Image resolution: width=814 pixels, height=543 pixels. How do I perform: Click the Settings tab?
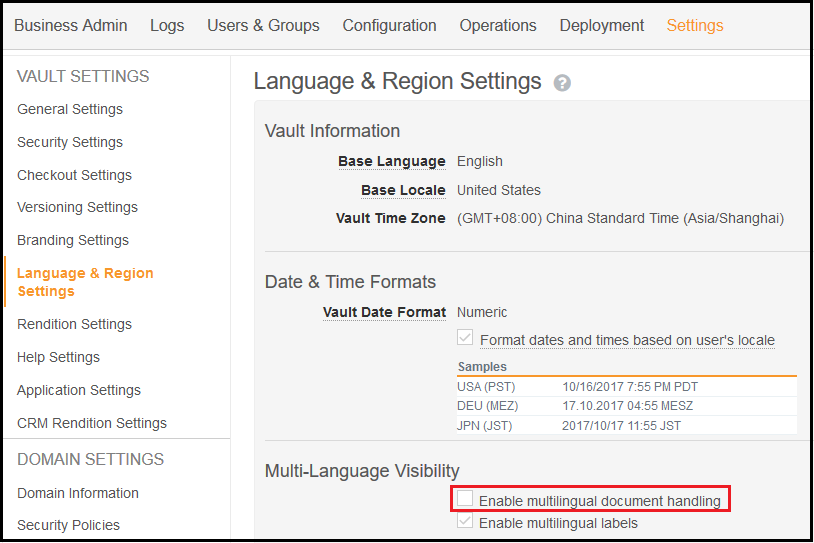[695, 26]
